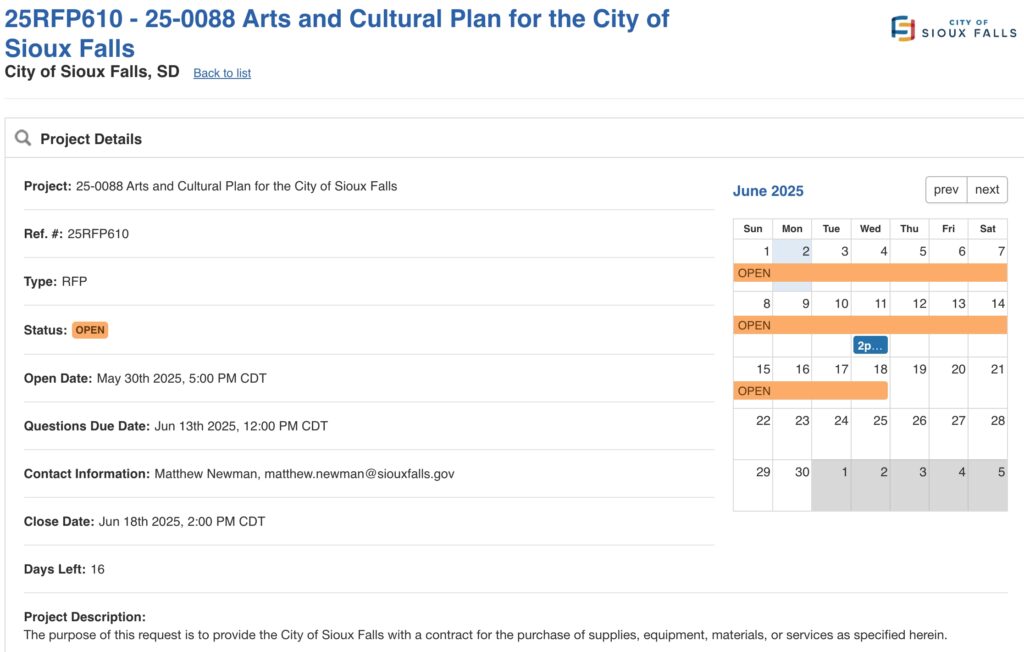Screen dimensions: 1024x652
Task: Click the page title 25RFP610 heading
Action: [x=336, y=33]
